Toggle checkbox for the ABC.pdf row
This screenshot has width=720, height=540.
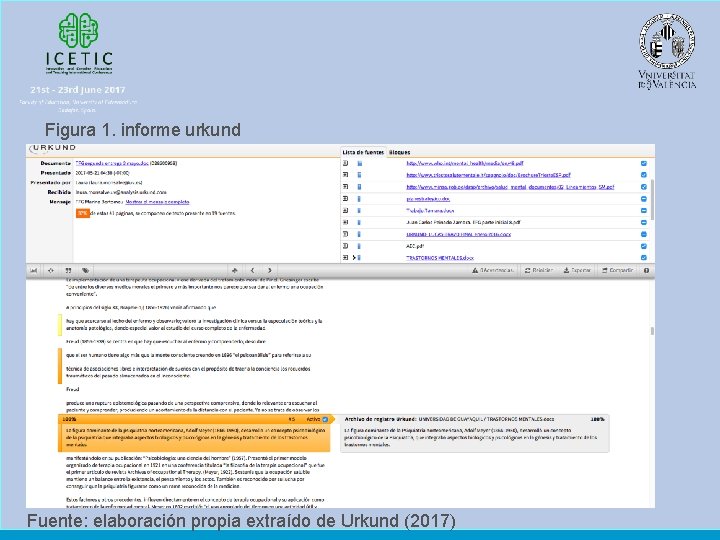click(x=643, y=246)
